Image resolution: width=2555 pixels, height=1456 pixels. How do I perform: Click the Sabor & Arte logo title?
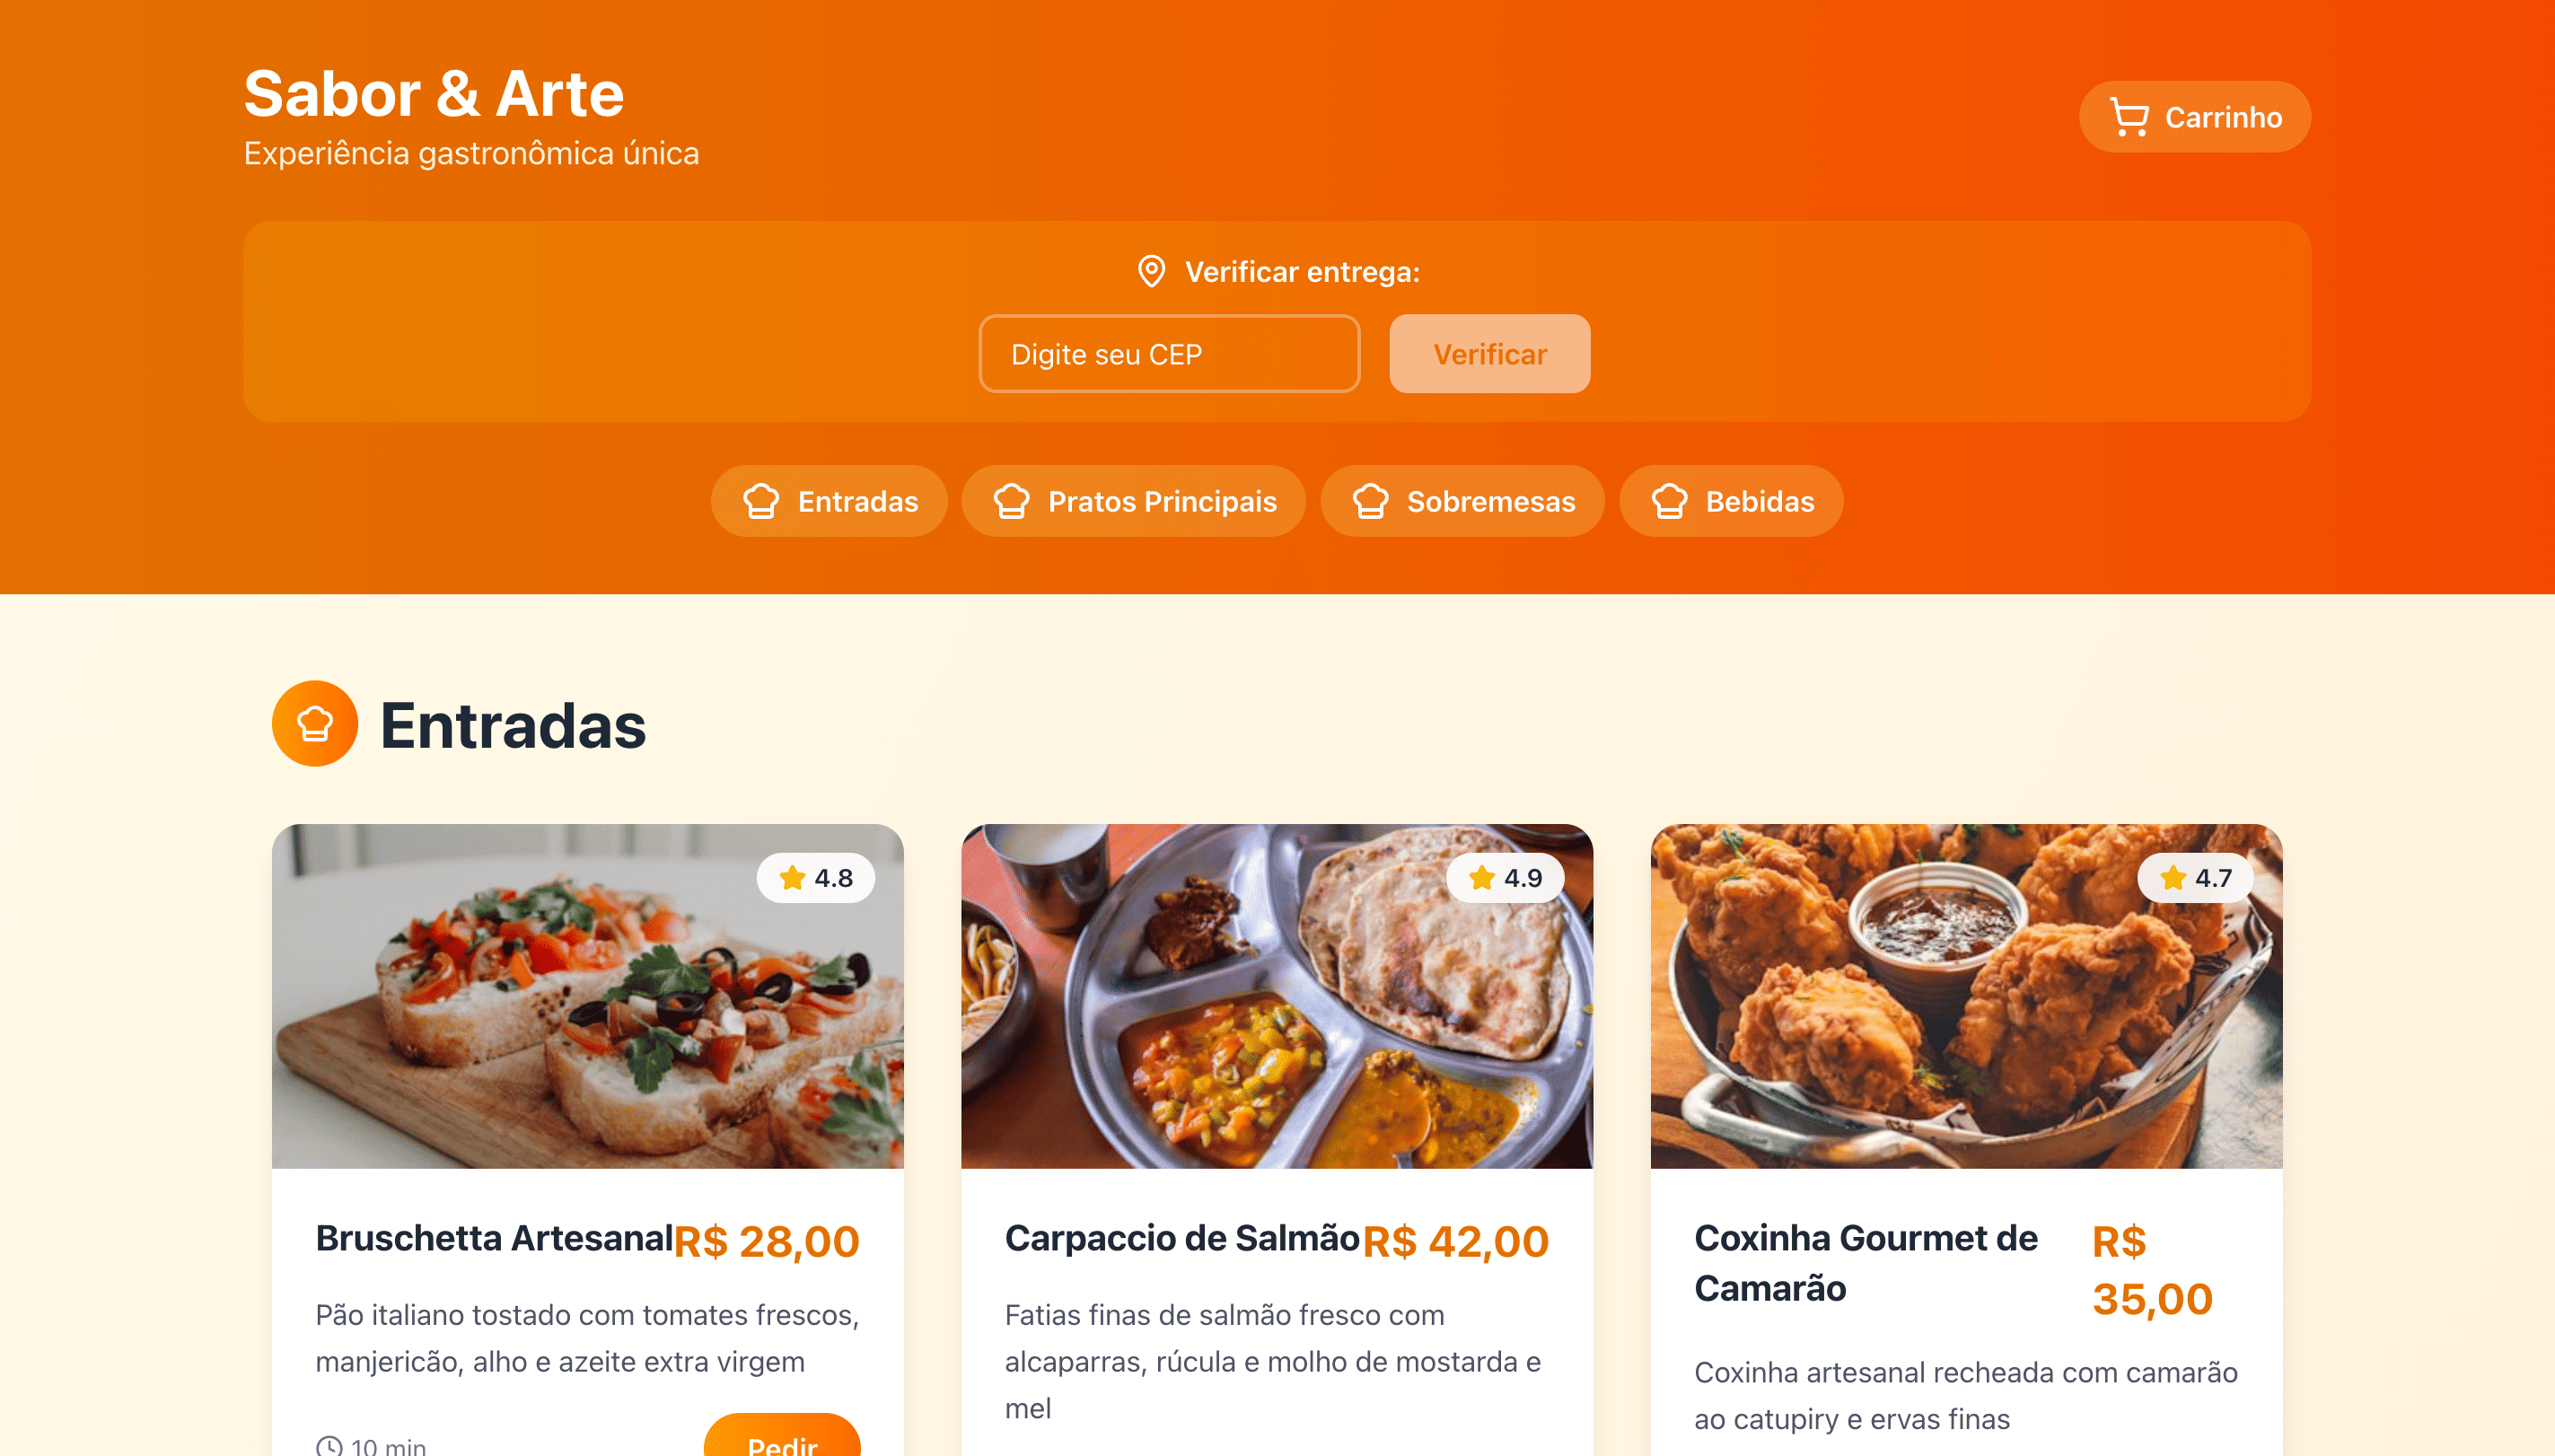434,94
